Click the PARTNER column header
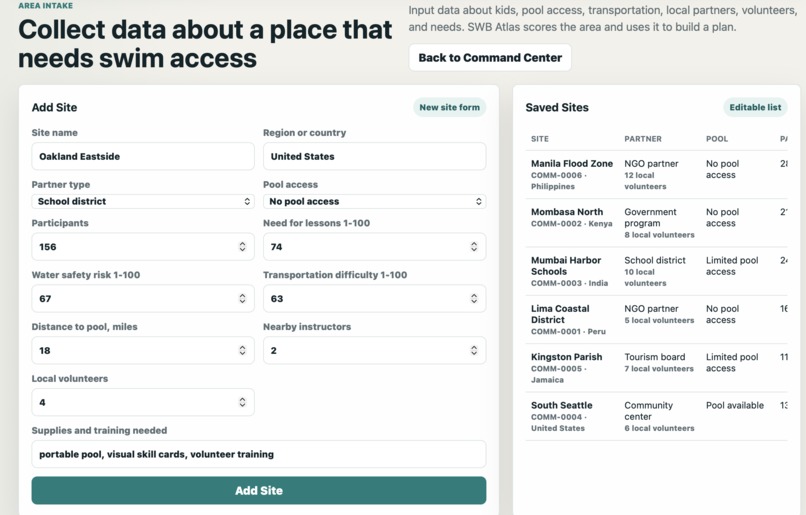This screenshot has height=515, width=806. pos(643,139)
